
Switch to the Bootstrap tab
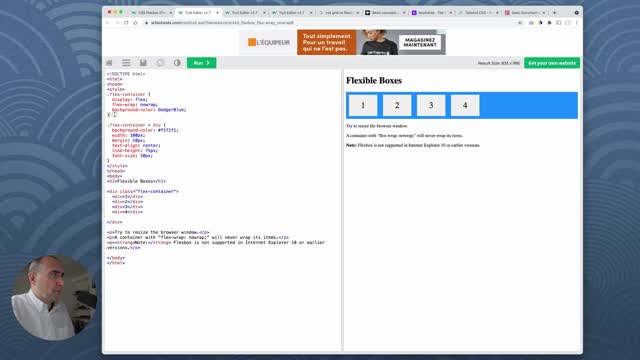click(x=431, y=13)
